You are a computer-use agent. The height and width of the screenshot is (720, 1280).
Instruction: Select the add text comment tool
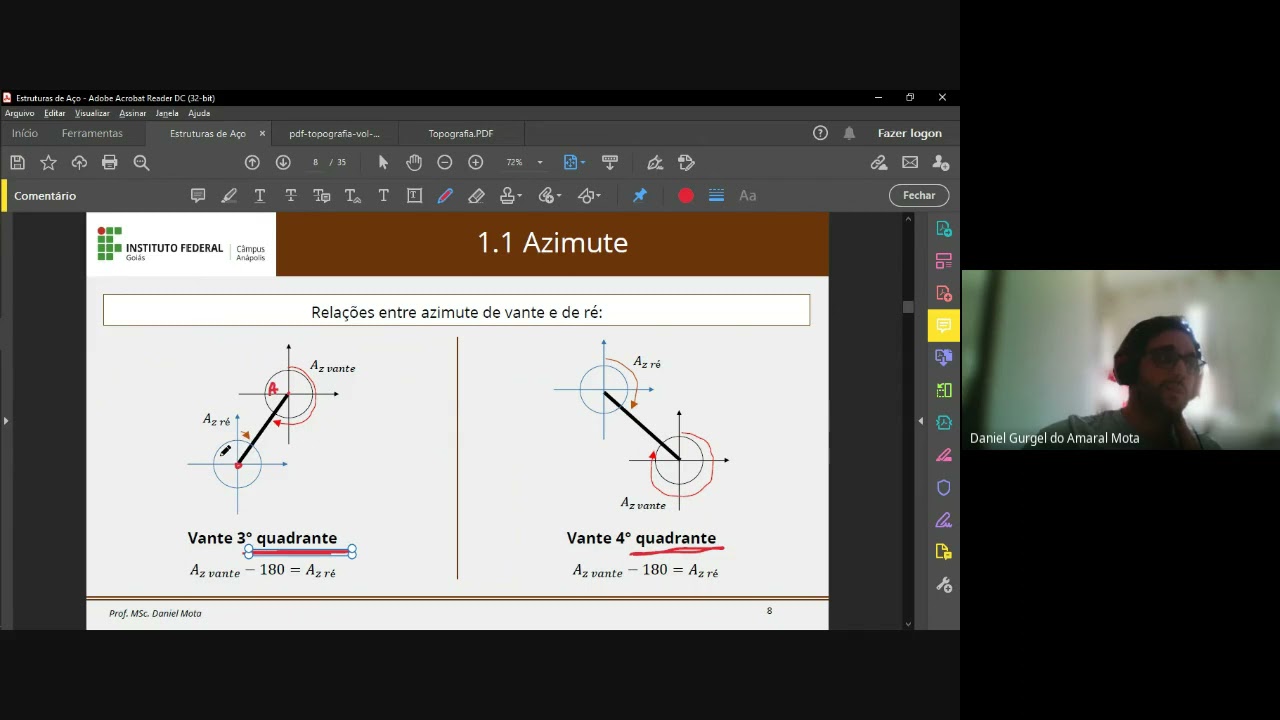pos(383,195)
